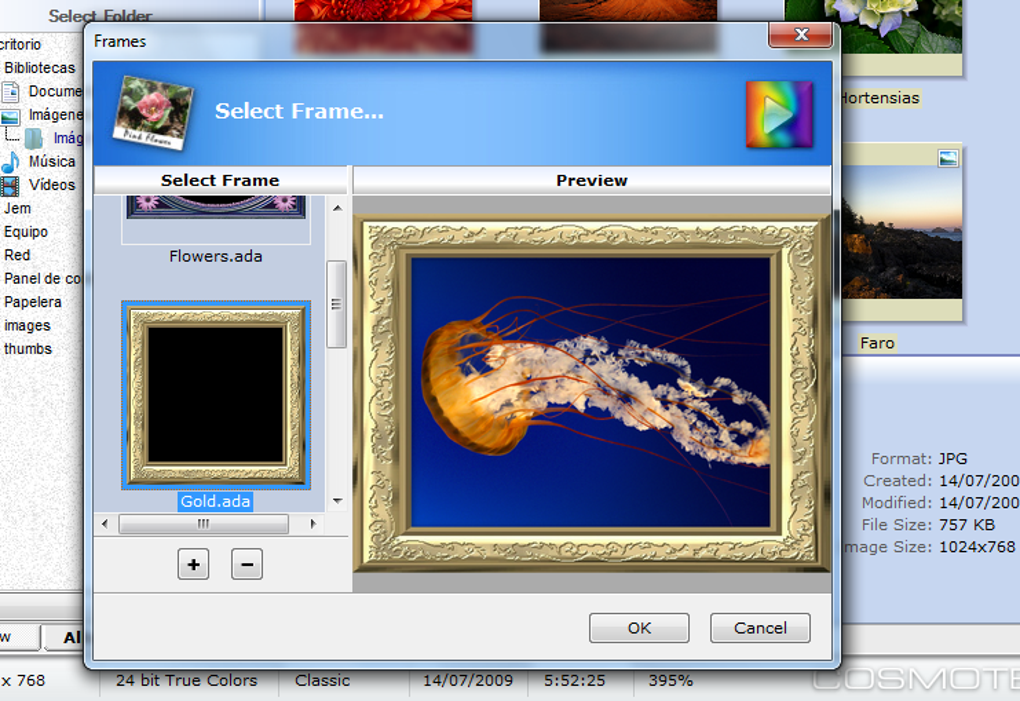The width and height of the screenshot is (1020, 701).
Task: Confirm frame selection with OK
Action: pos(639,628)
